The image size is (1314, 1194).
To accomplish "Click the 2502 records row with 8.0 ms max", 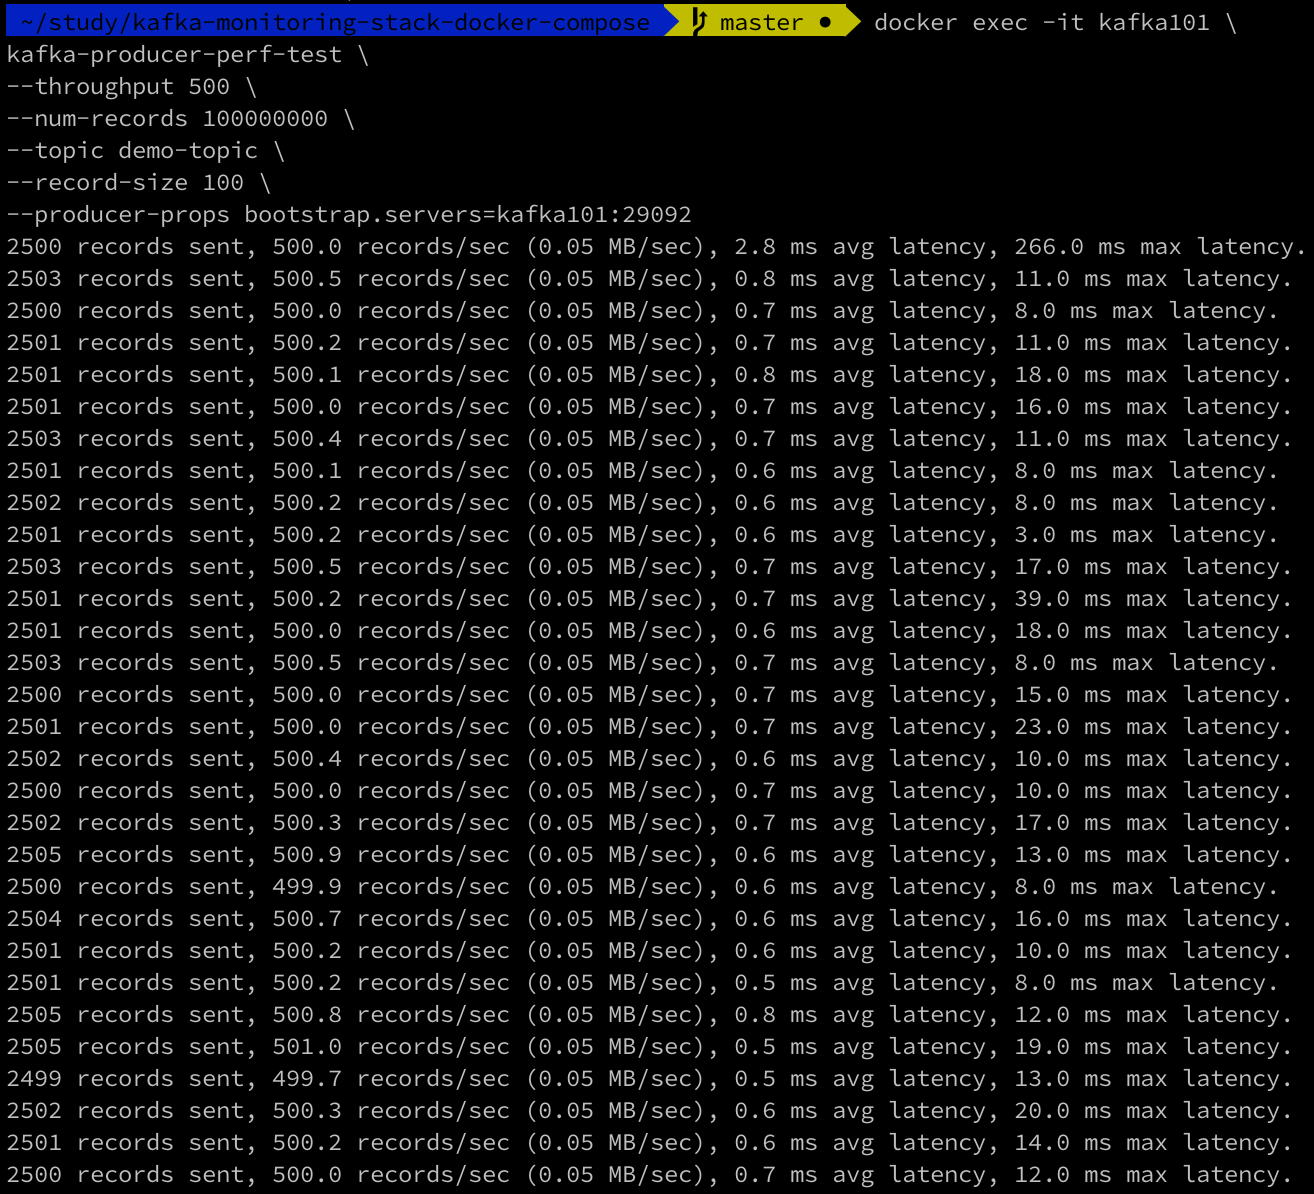I will (x=642, y=502).
